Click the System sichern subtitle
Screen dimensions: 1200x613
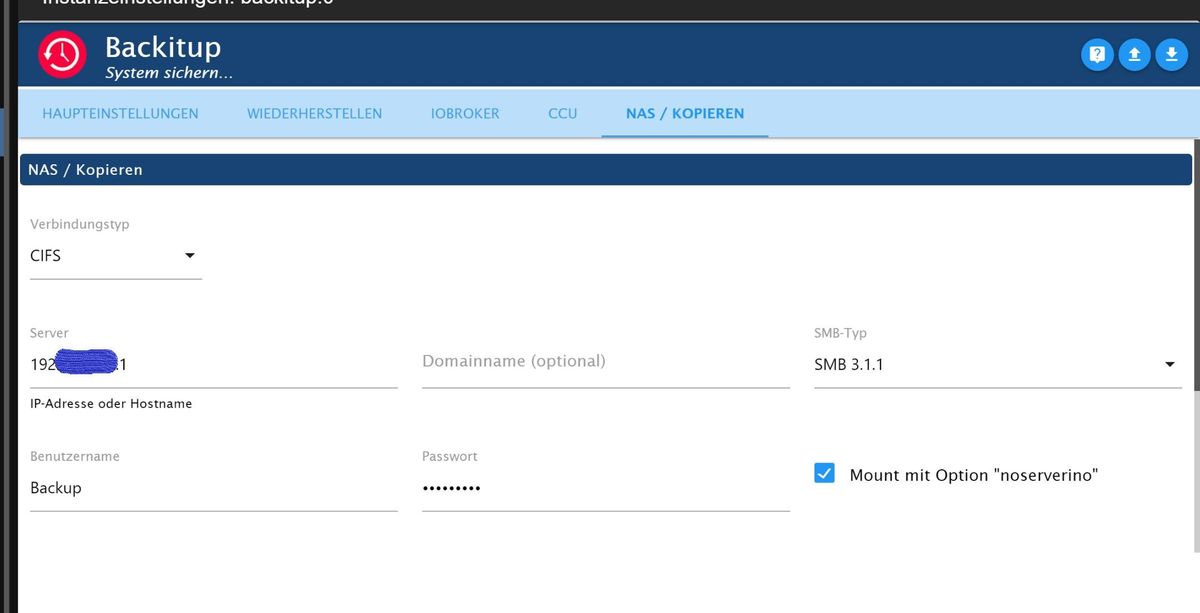[x=169, y=73]
